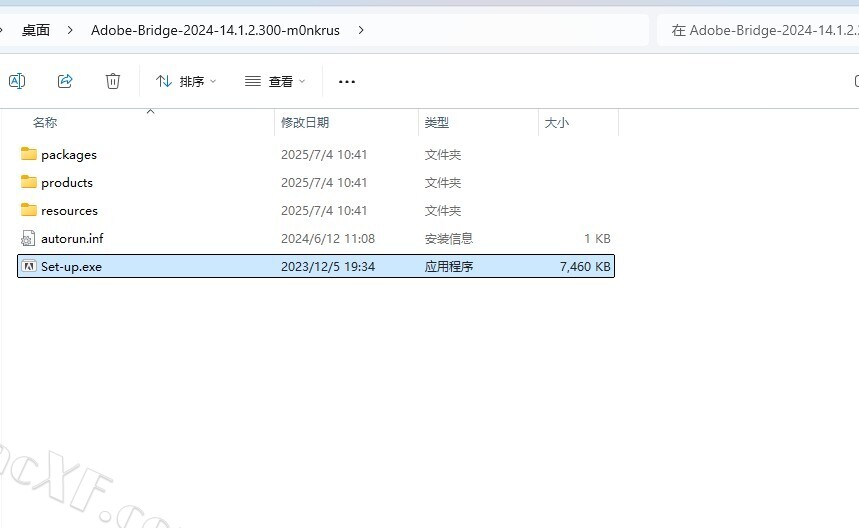Sort by 类型 column header
859x528 pixels.
click(x=437, y=123)
